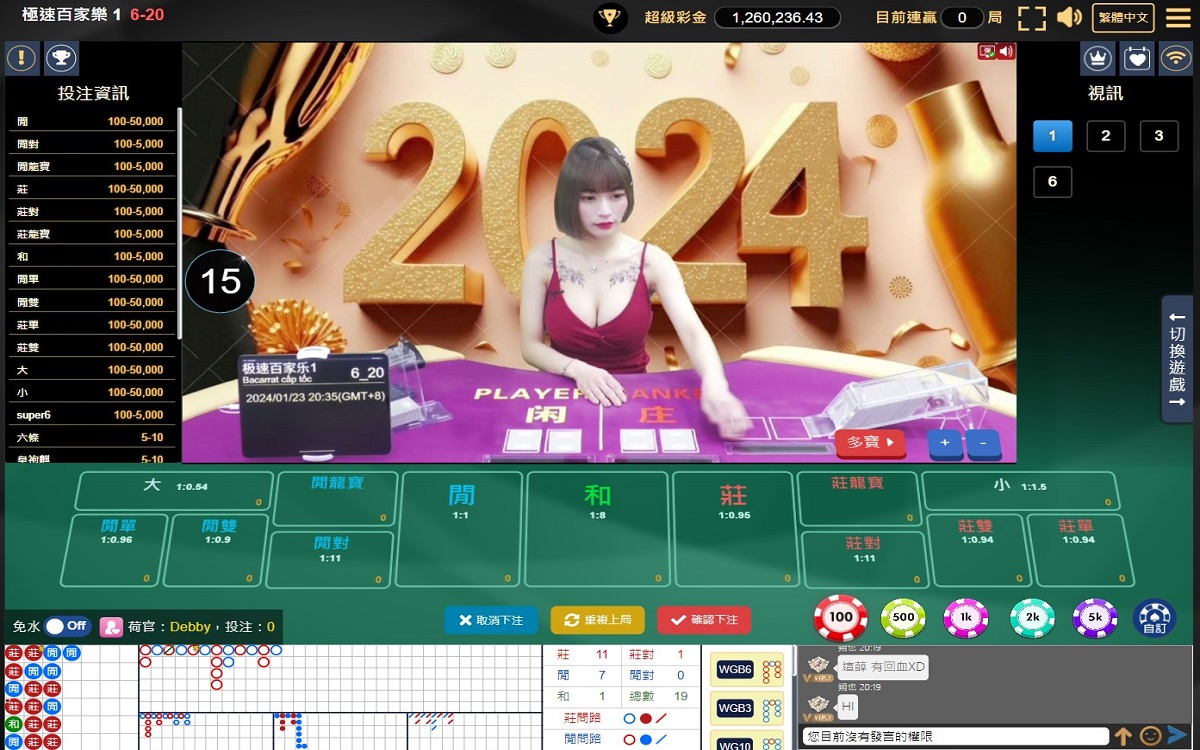Open the hamburger main menu

point(1178,17)
